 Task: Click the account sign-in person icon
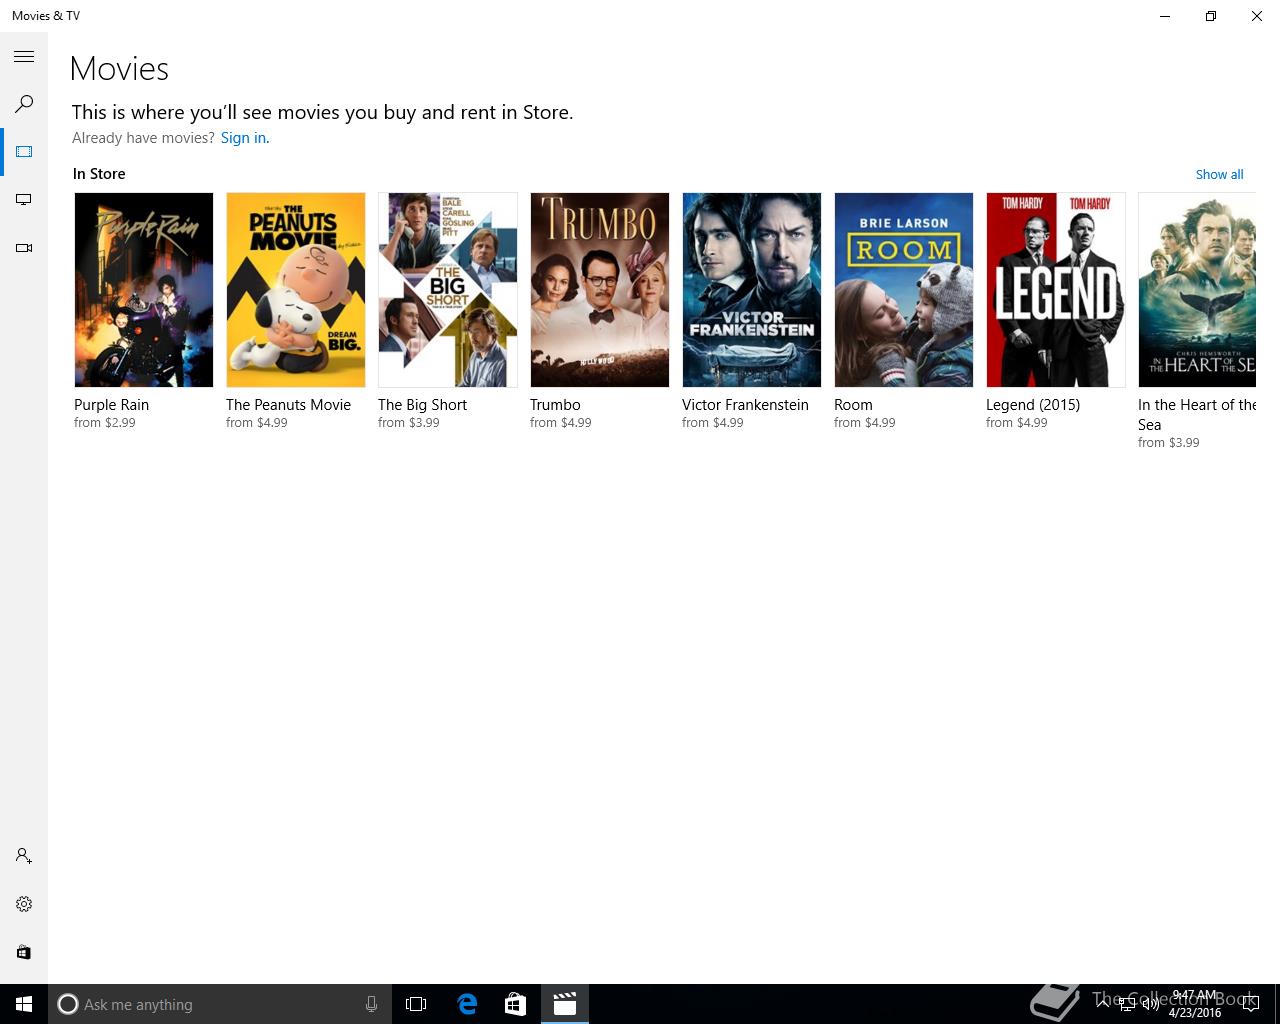point(24,856)
